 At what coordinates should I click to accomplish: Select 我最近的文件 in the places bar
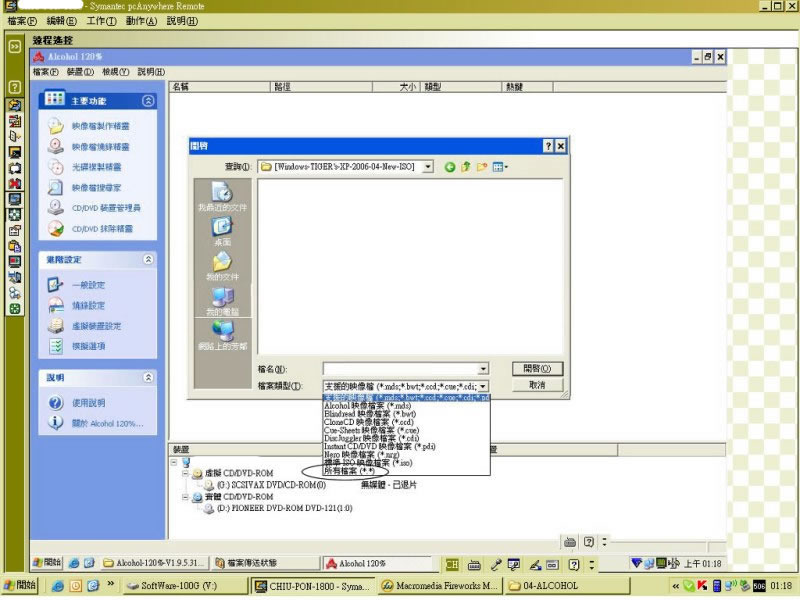point(222,197)
